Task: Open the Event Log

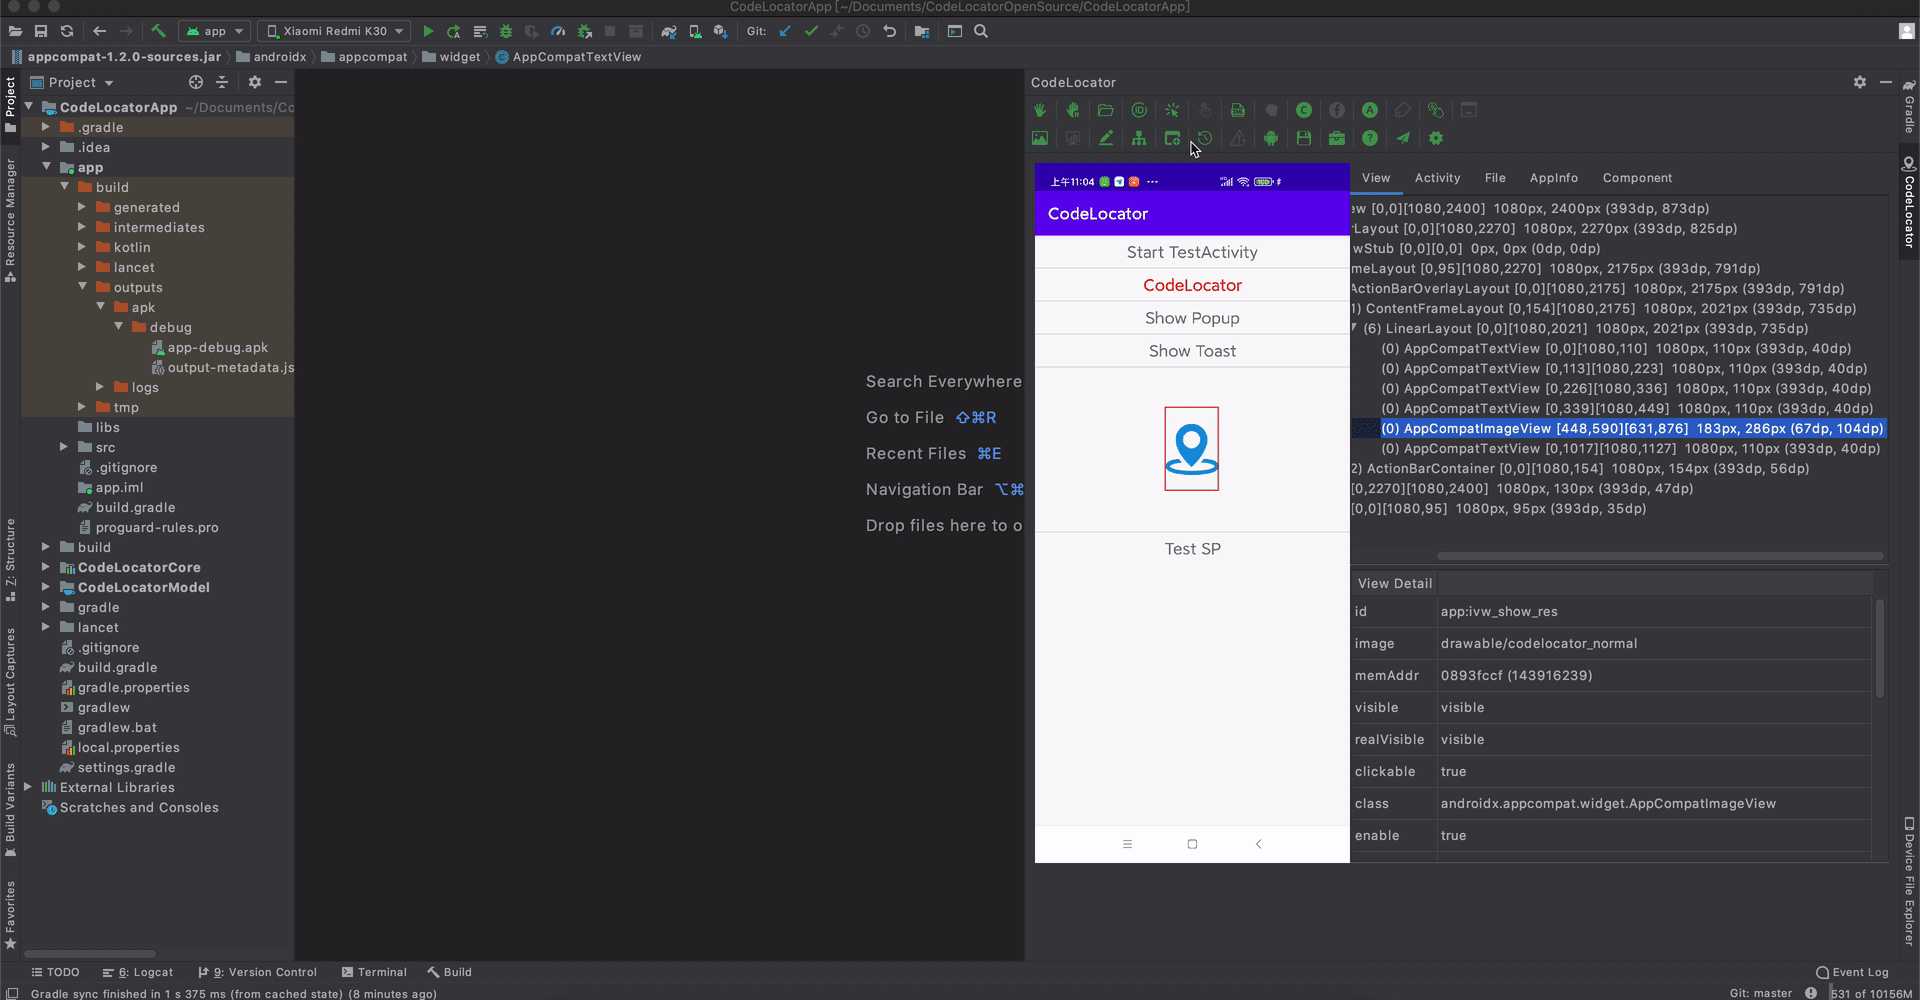Action: click(x=1852, y=972)
